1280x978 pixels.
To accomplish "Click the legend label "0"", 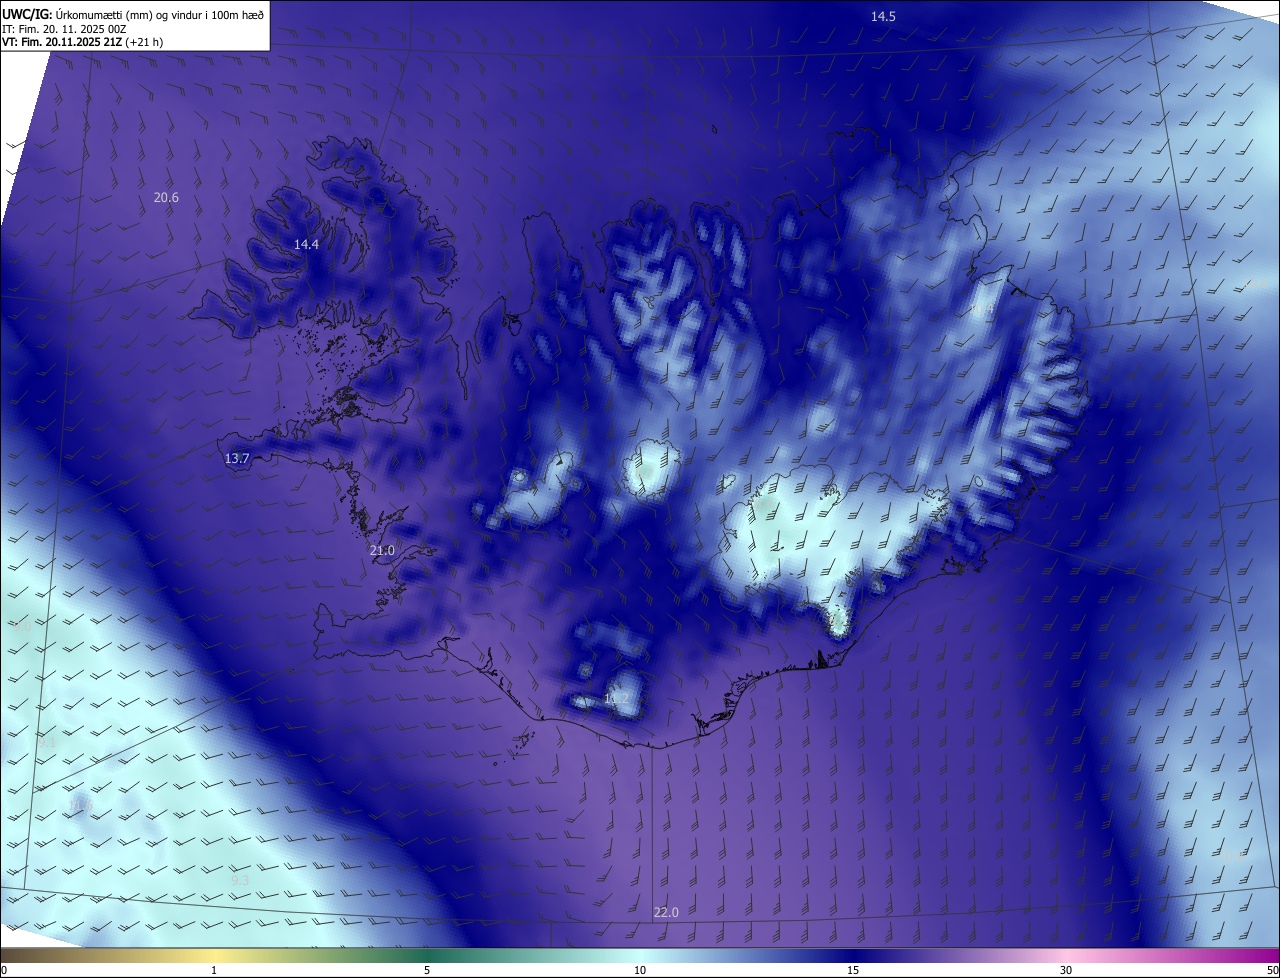I will (x=3, y=971).
